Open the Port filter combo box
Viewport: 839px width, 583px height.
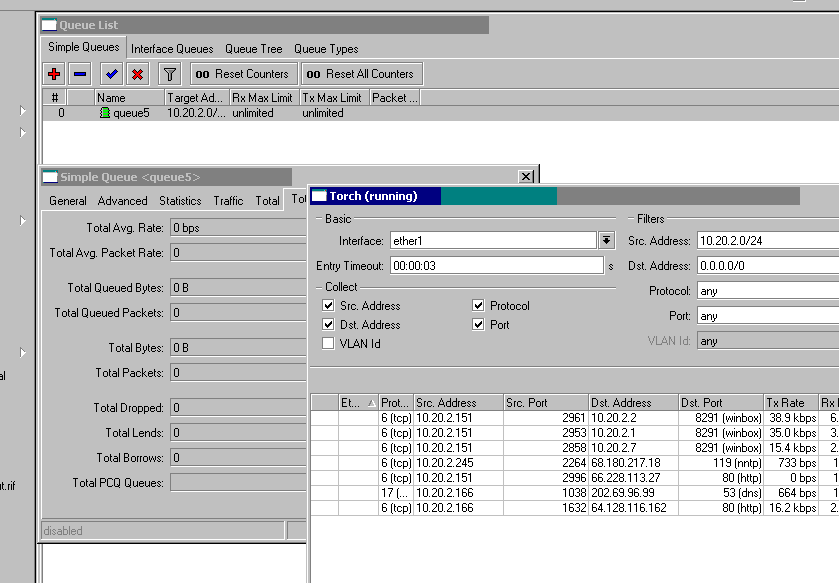point(768,316)
